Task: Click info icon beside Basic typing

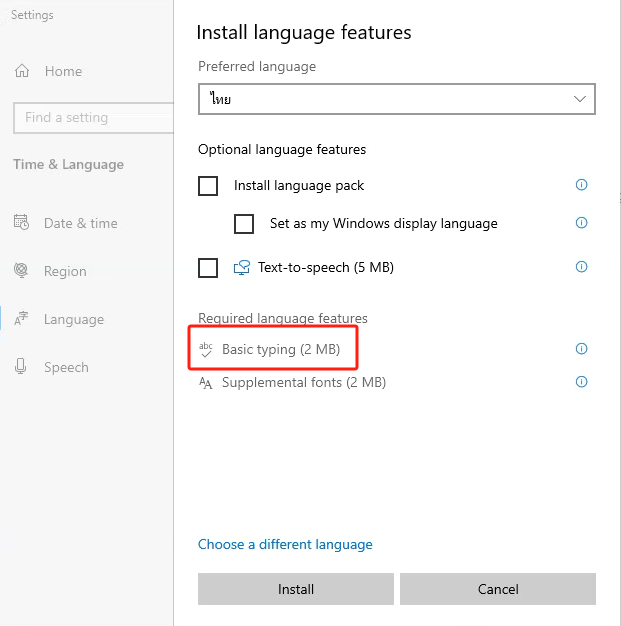Action: tap(581, 349)
